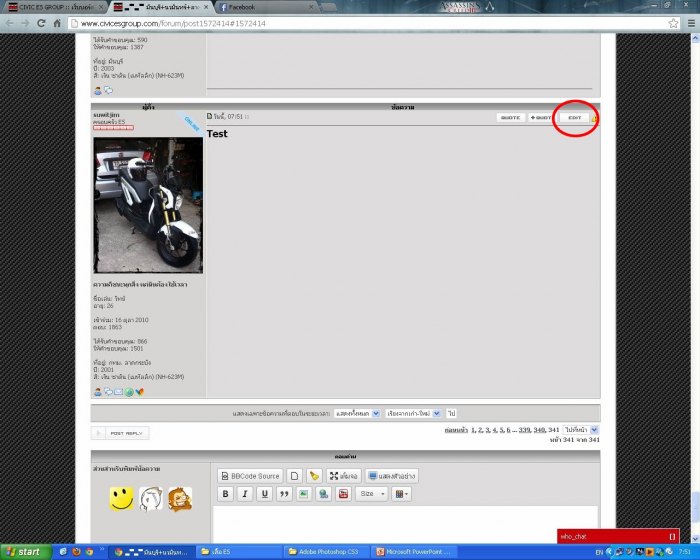This screenshot has height=560, width=700.
Task: Open the jump-to-page dropdown
Action: tap(580, 430)
